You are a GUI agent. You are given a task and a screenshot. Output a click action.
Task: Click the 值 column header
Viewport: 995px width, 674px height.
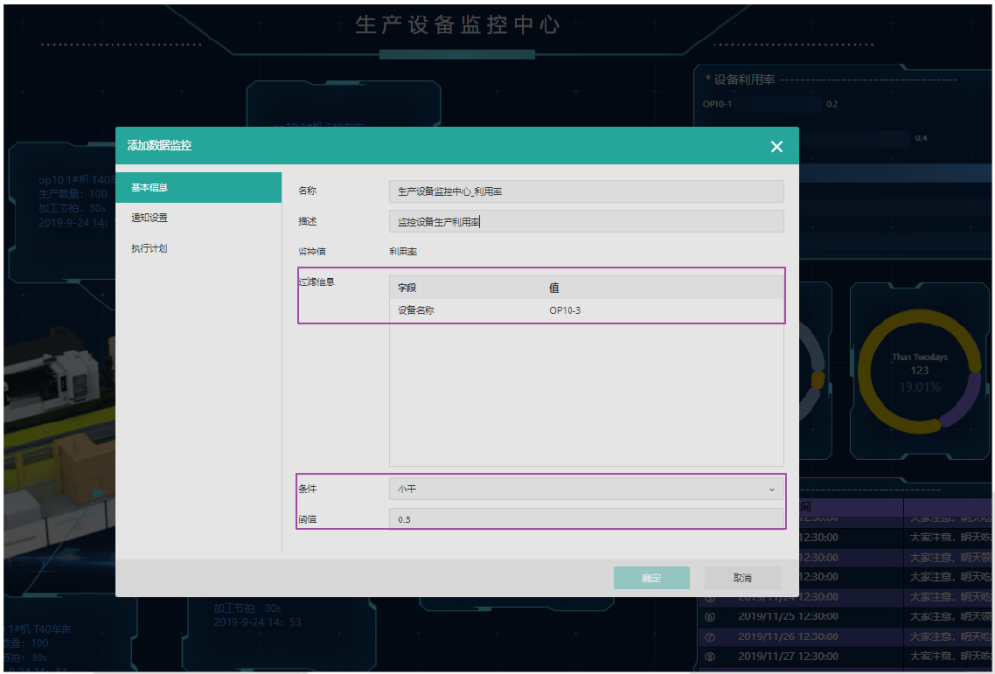coord(554,287)
